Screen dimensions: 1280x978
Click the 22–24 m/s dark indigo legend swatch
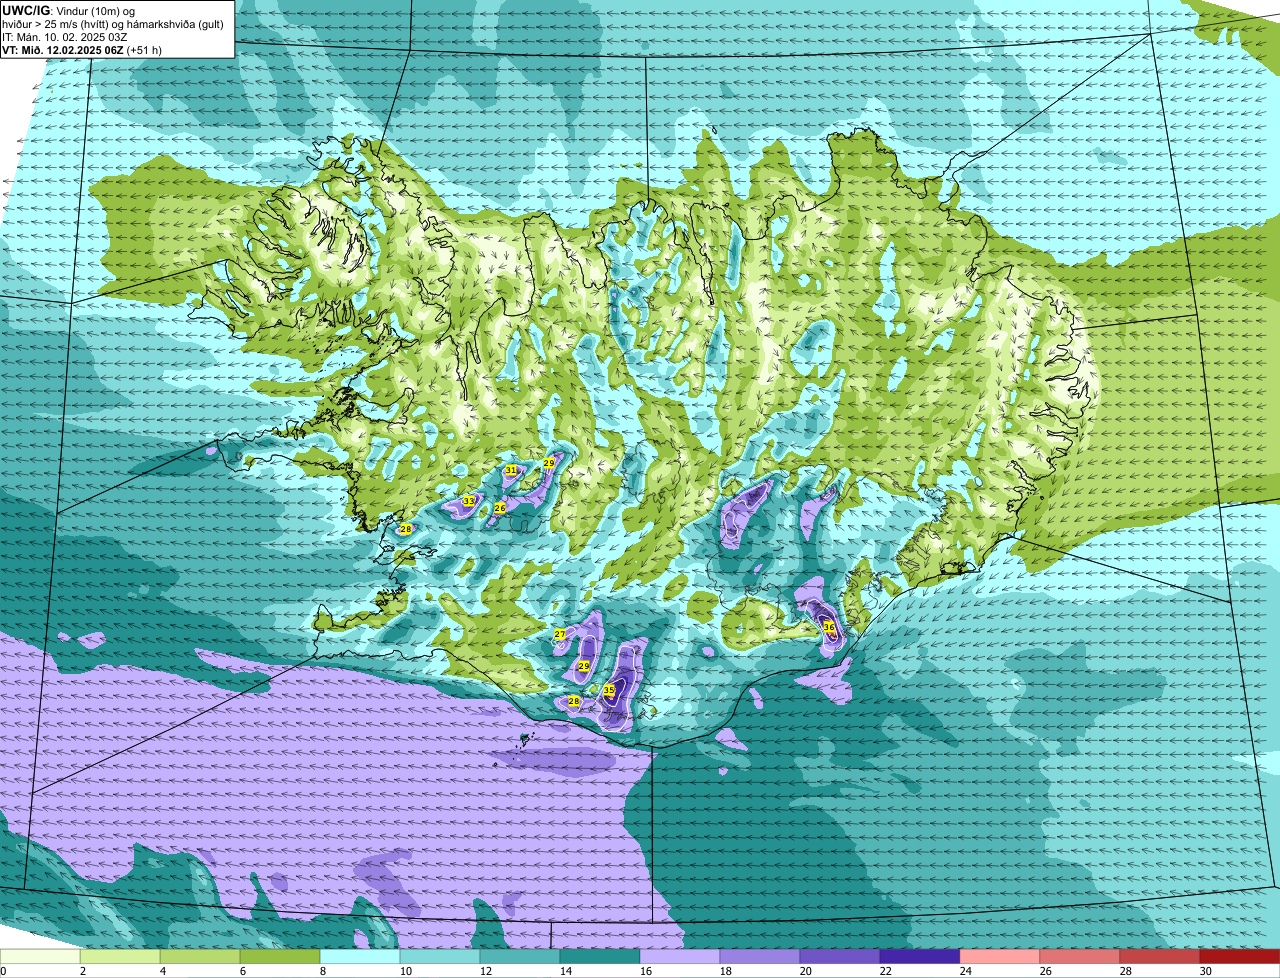[x=920, y=957]
